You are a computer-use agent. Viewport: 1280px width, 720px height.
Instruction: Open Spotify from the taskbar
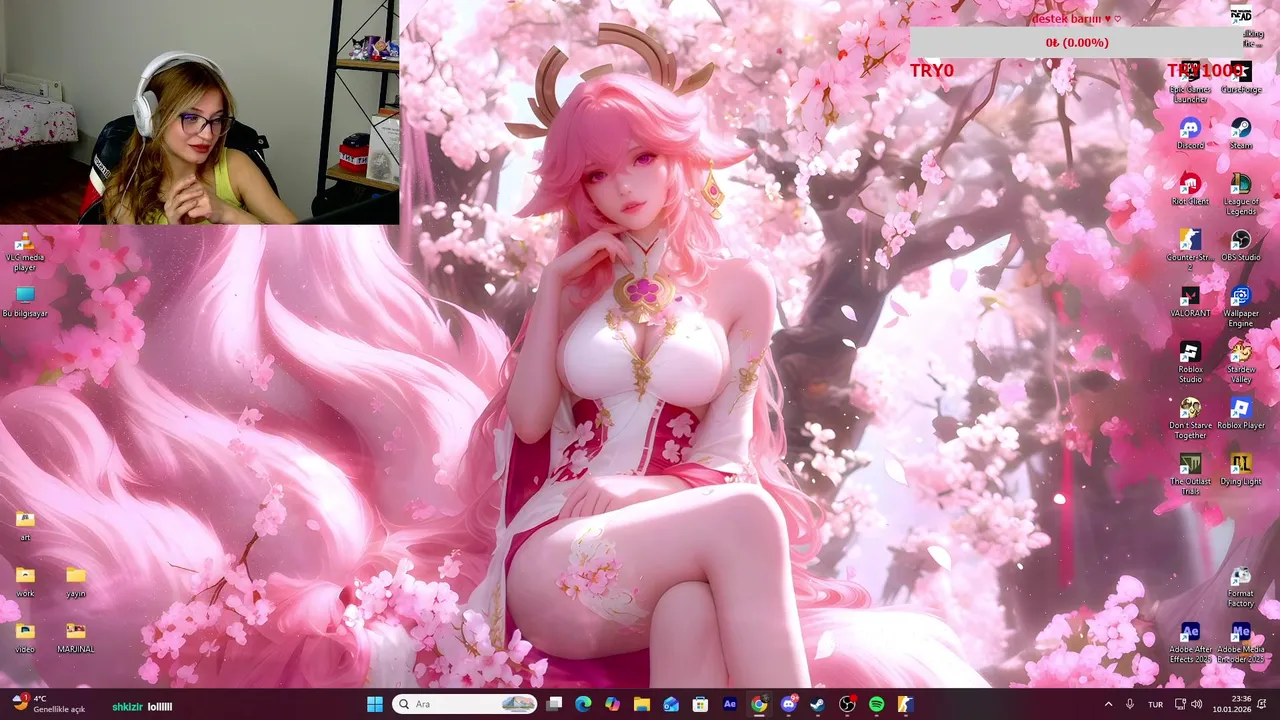(x=876, y=704)
